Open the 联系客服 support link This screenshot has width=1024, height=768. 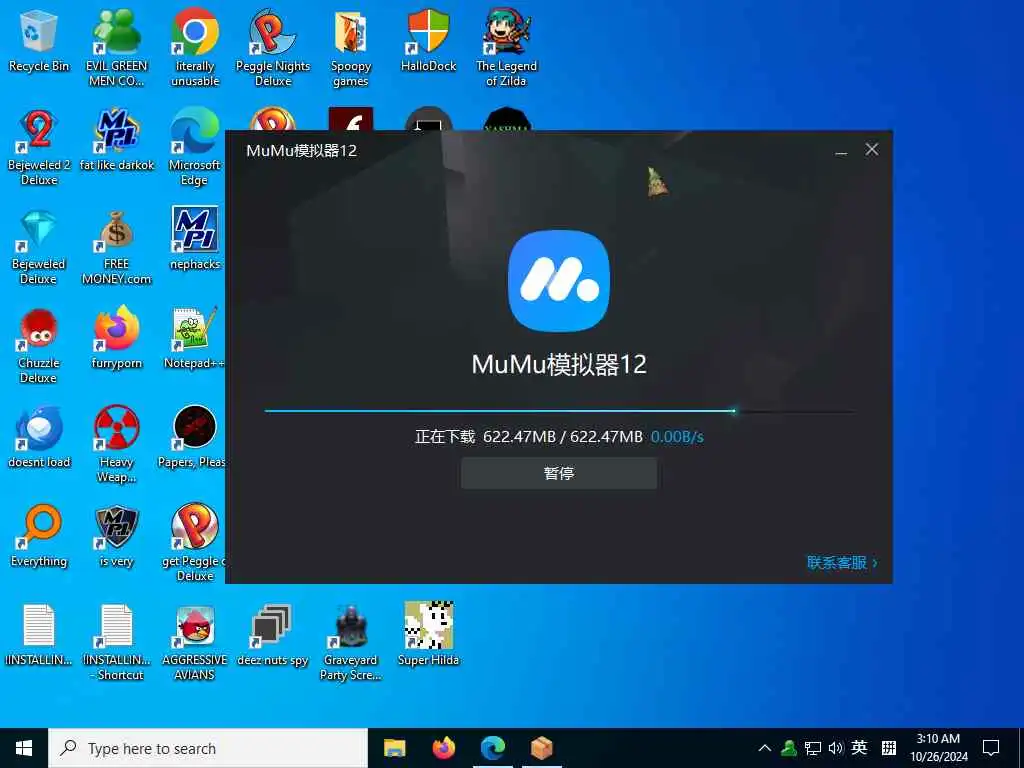click(x=842, y=562)
